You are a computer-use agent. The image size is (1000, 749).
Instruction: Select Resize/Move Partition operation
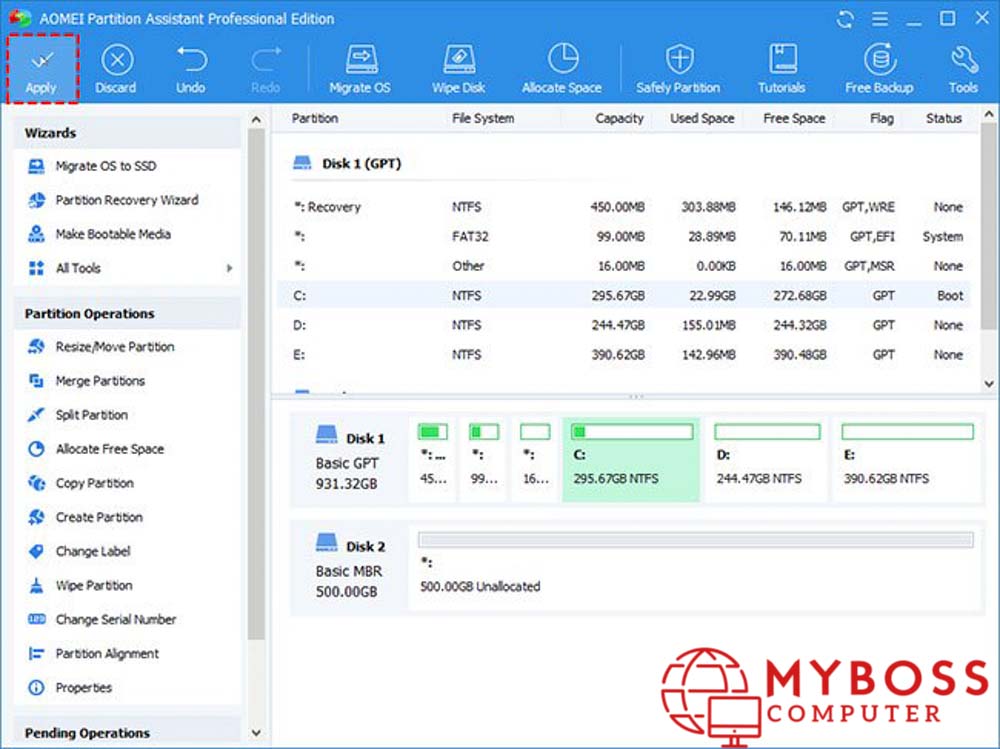click(114, 347)
